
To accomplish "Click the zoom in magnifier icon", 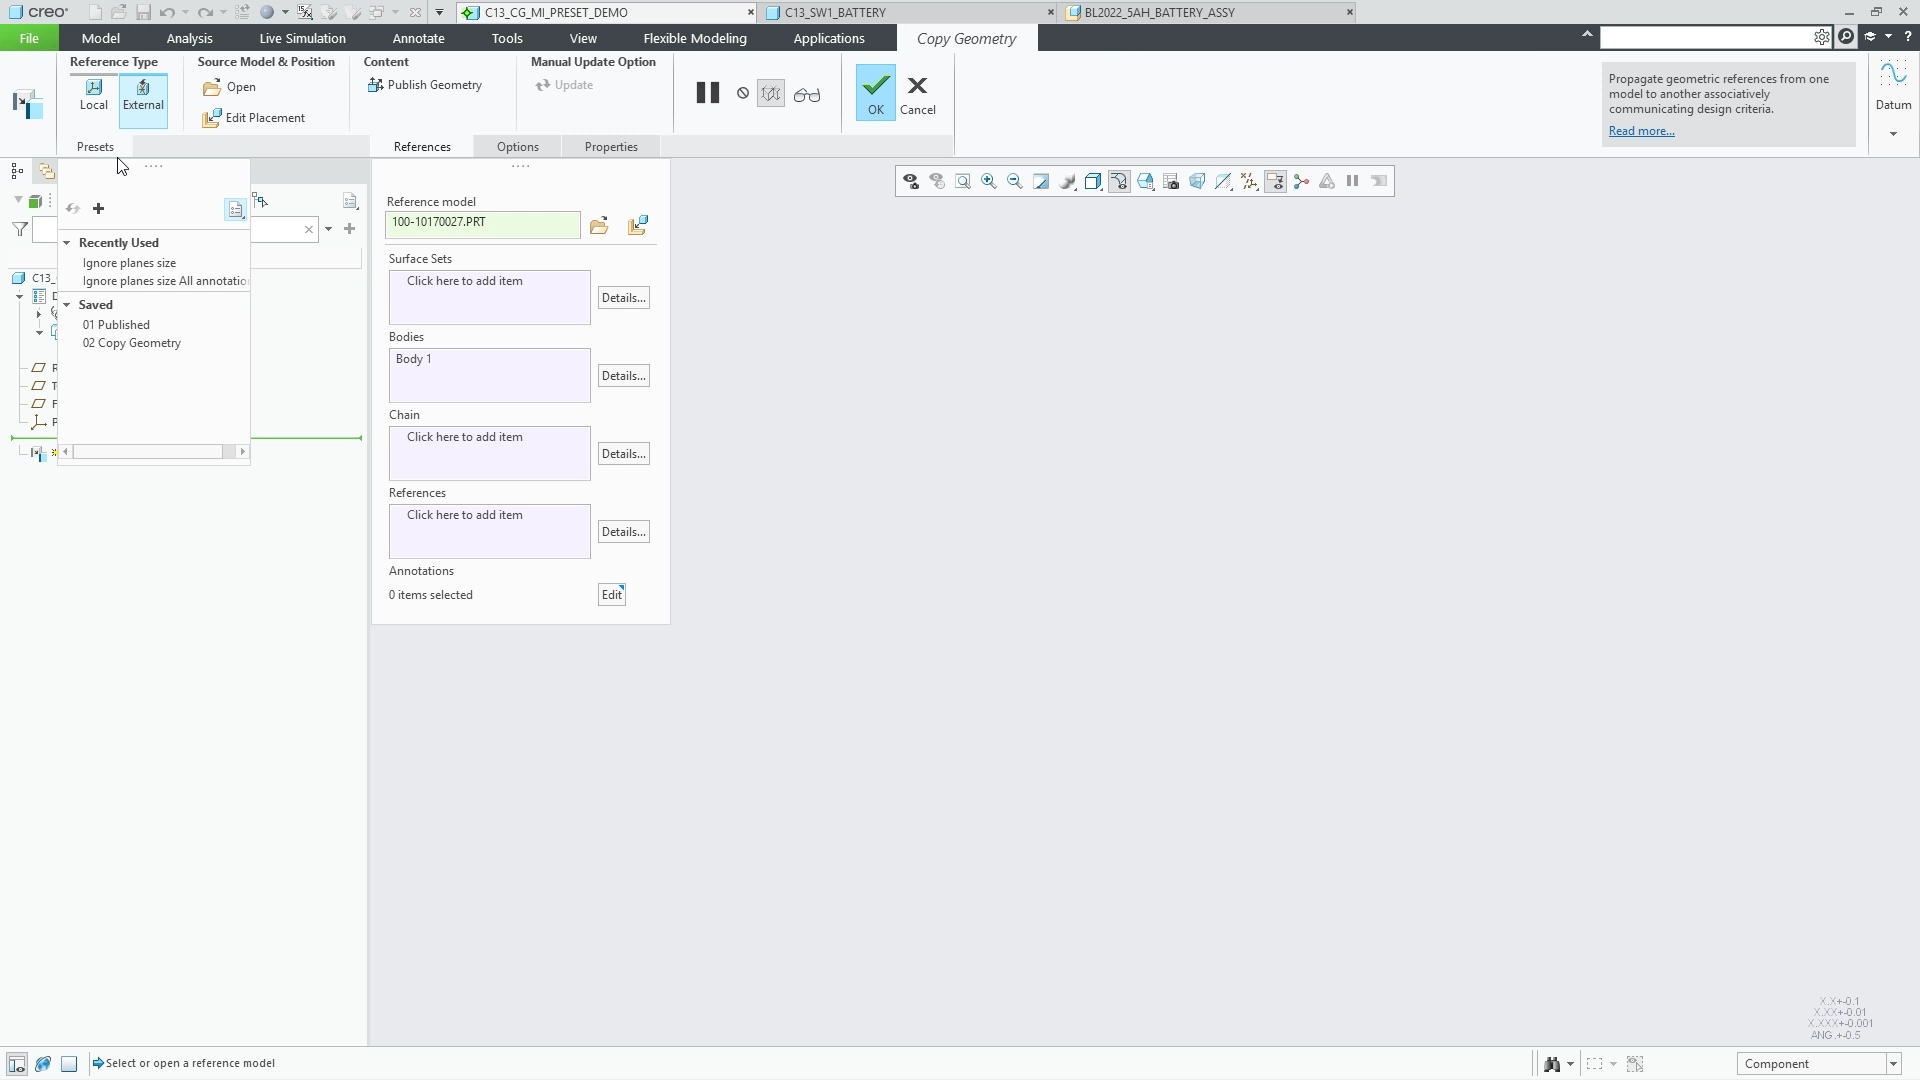I will [x=988, y=181].
